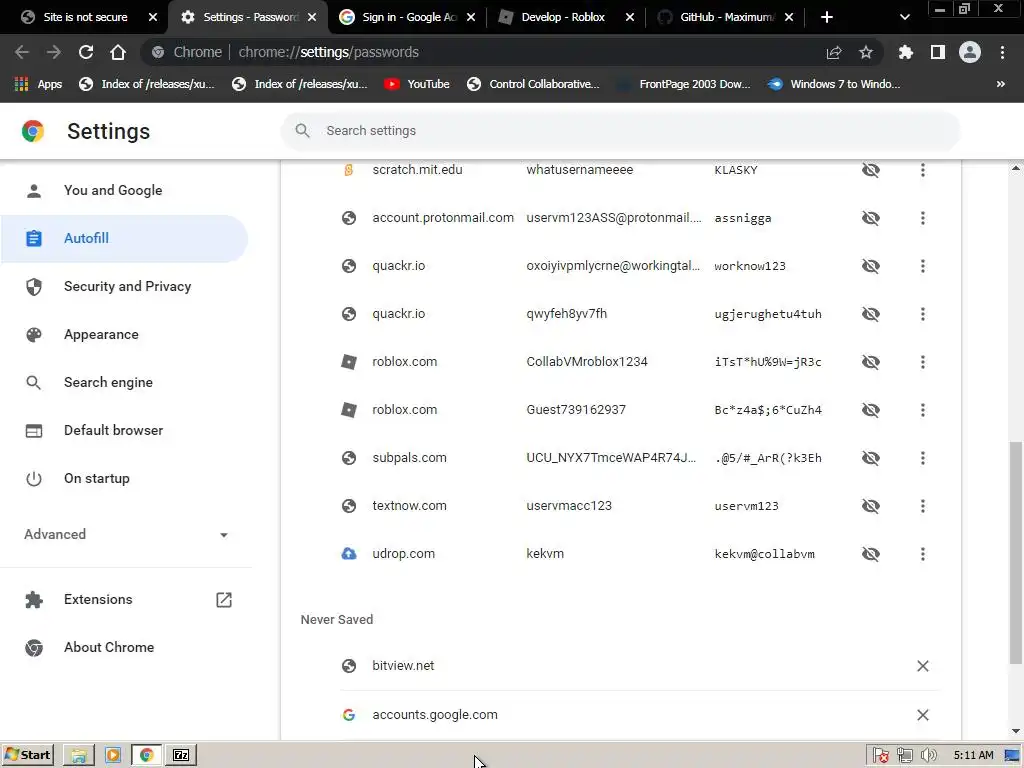Open Apps bookmark shortcut
Viewport: 1024px width, 768px height.
point(39,84)
